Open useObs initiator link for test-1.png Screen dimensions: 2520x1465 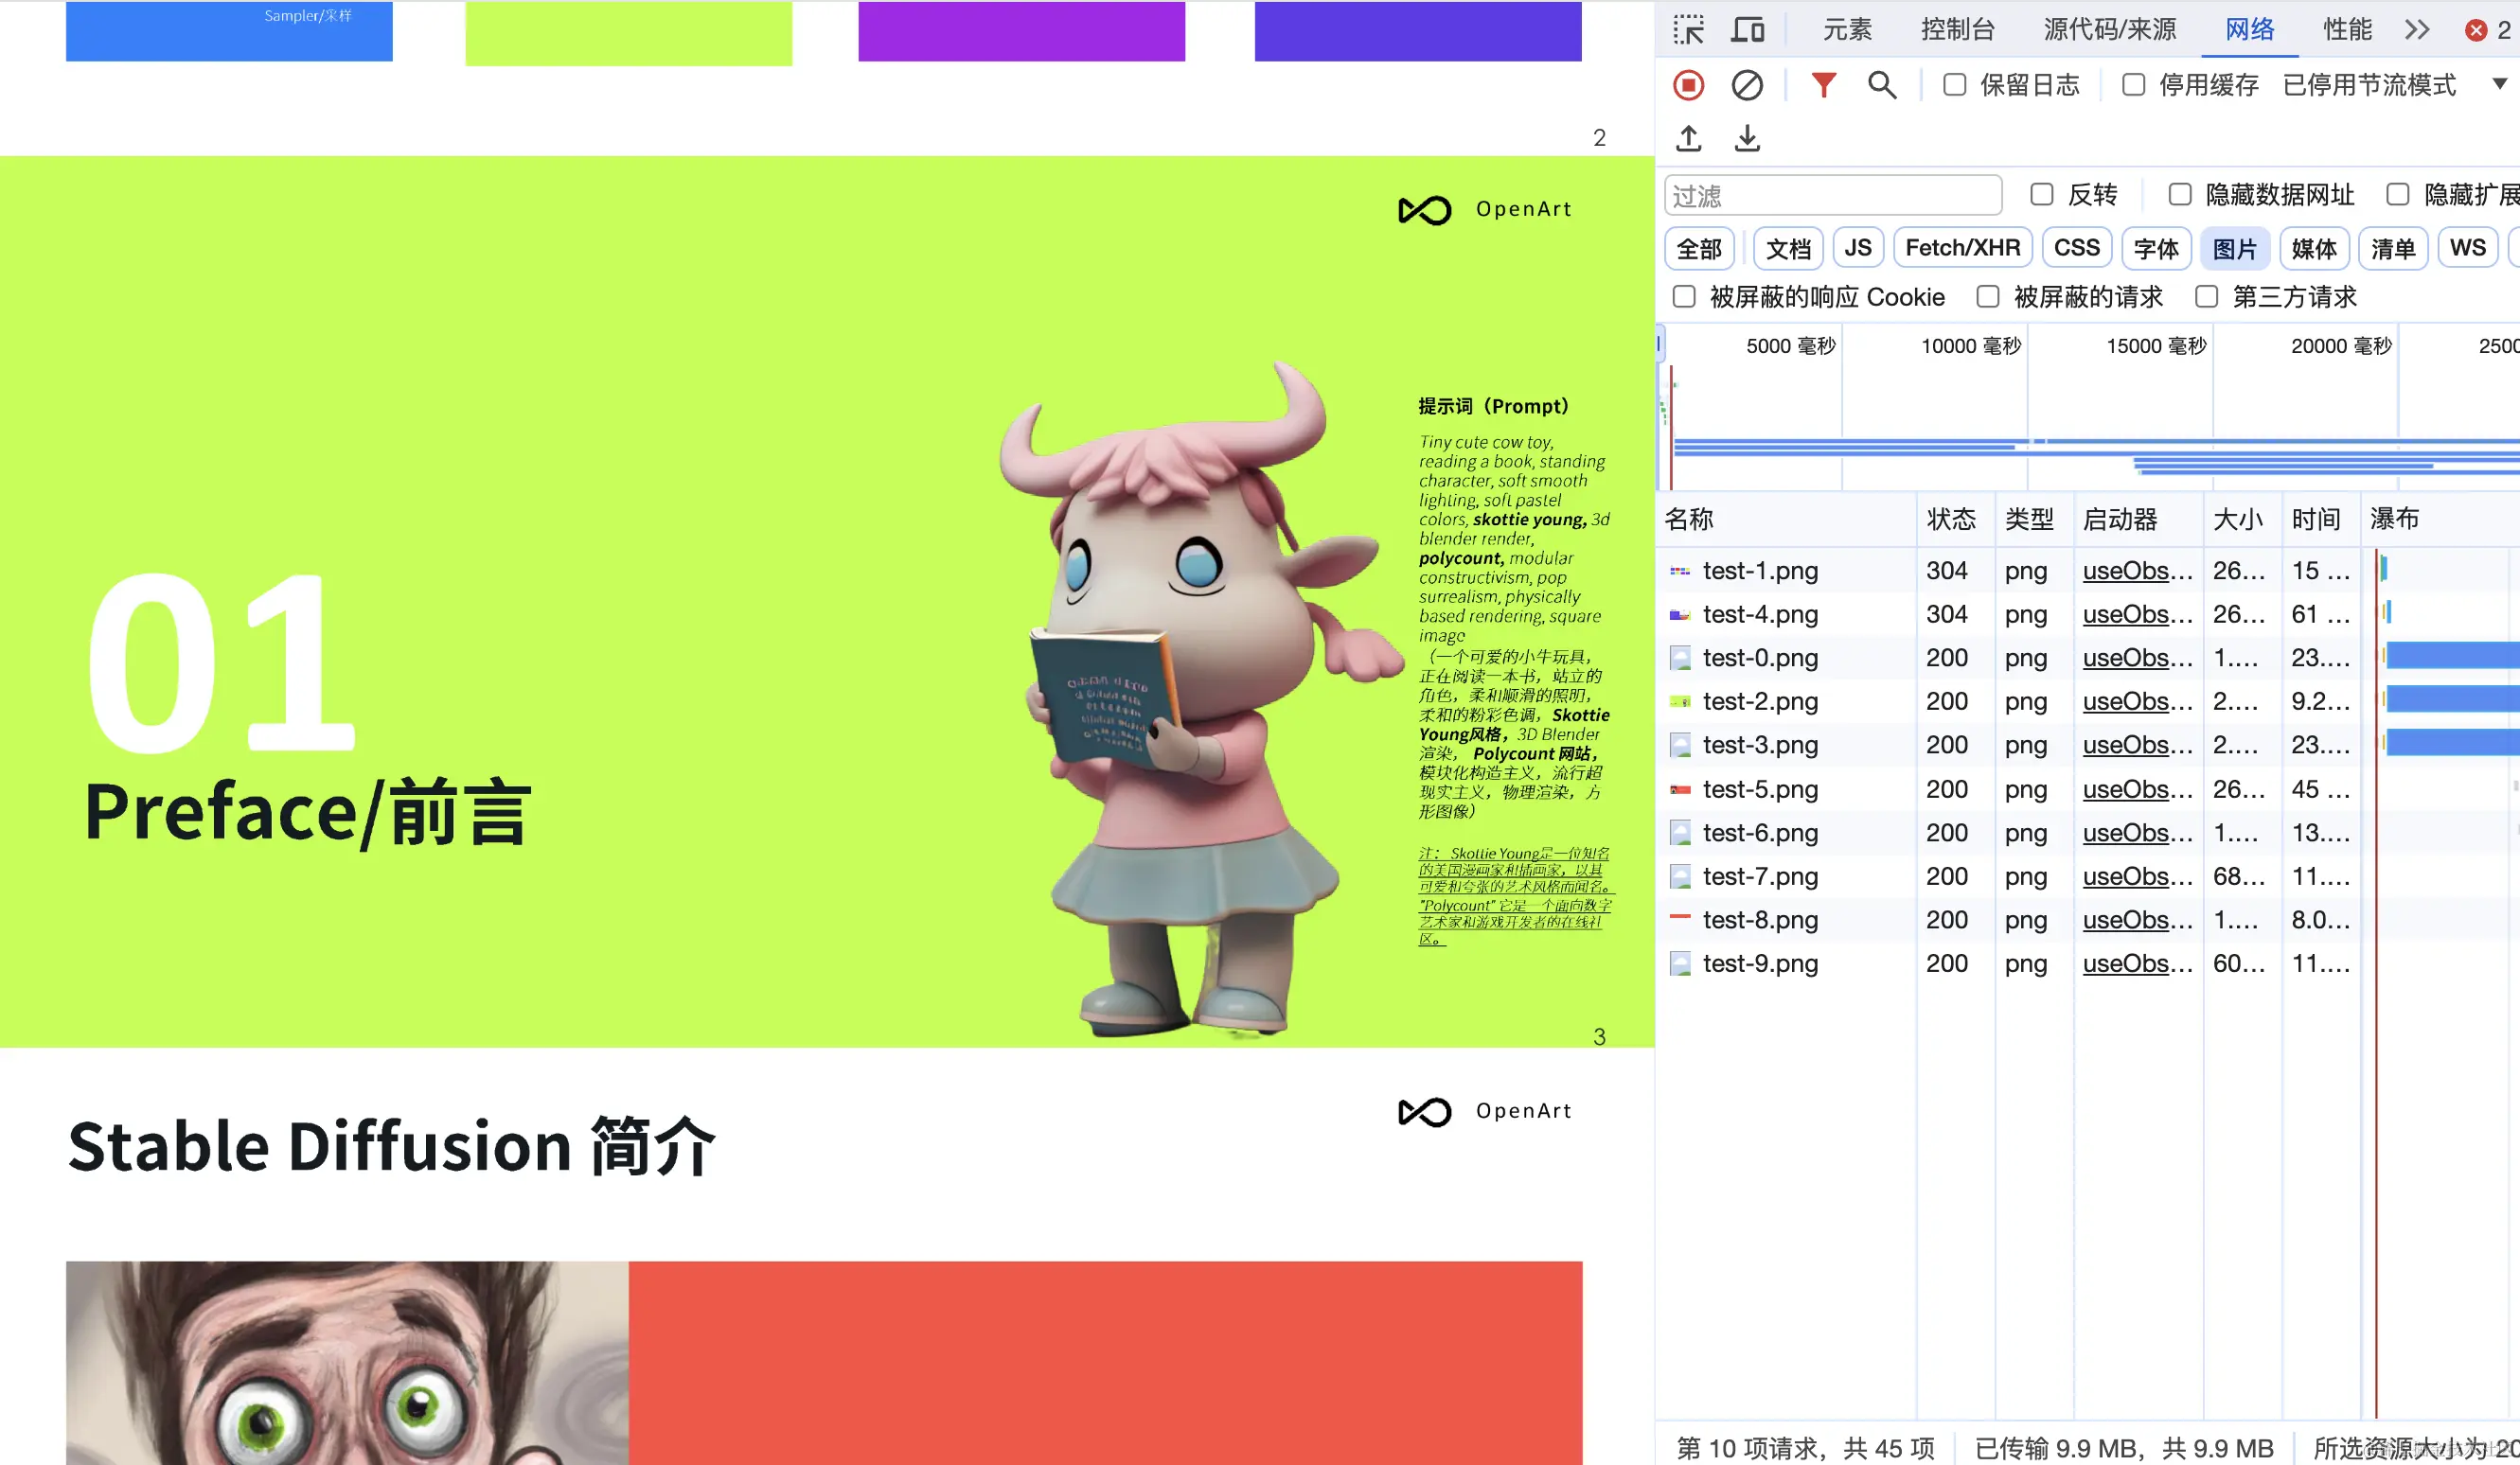(2137, 571)
